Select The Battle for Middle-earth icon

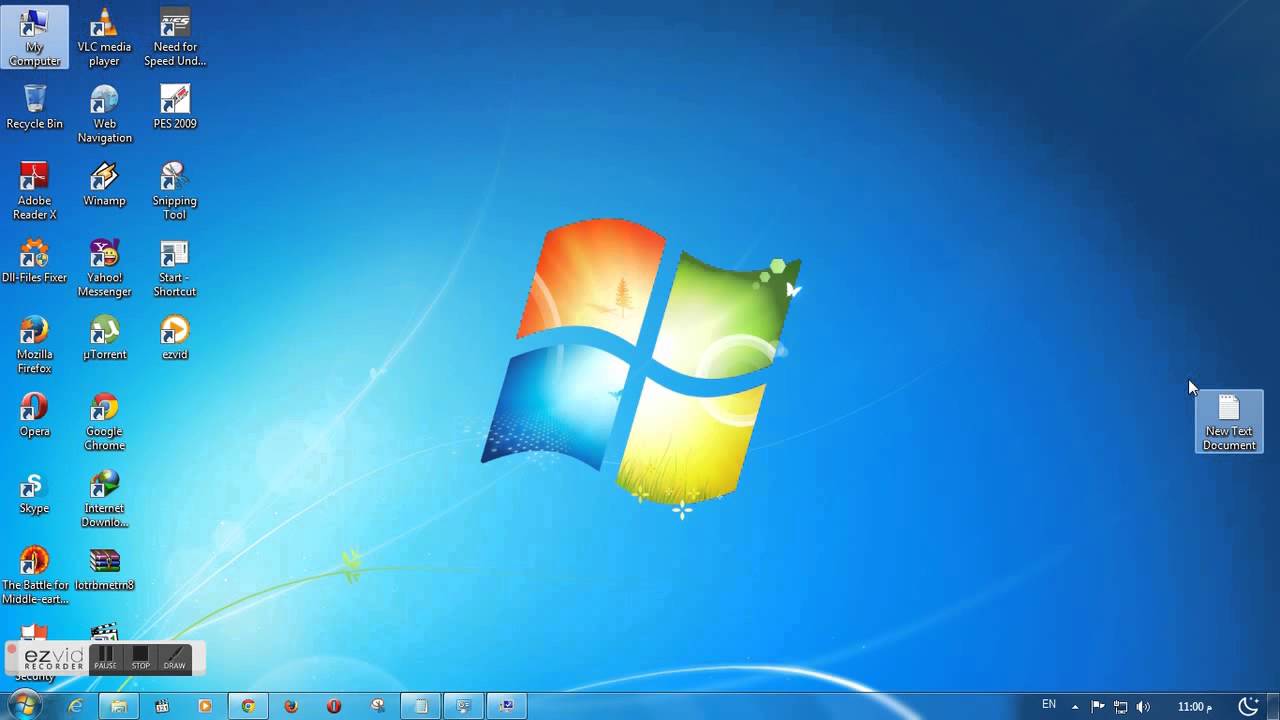pos(34,576)
